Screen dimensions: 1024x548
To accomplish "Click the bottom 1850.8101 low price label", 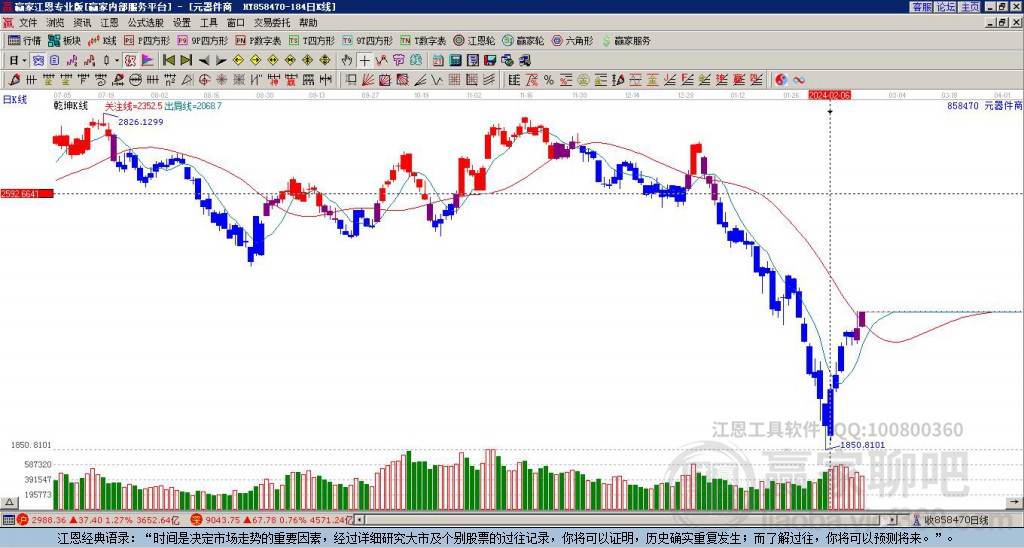I will click(x=862, y=445).
